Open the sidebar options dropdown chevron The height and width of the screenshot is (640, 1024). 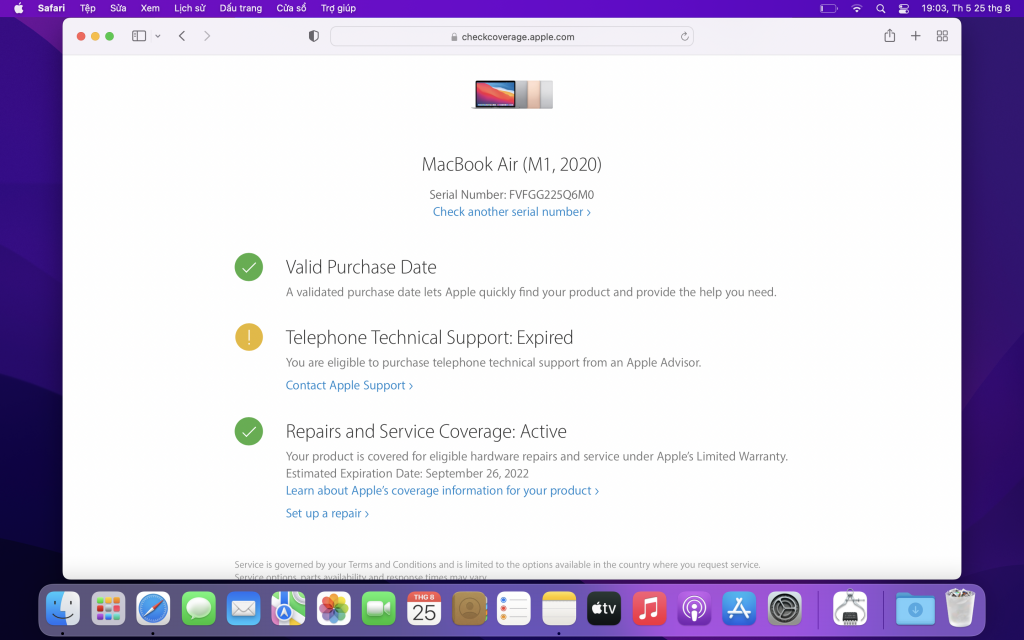pyautogui.click(x=157, y=37)
